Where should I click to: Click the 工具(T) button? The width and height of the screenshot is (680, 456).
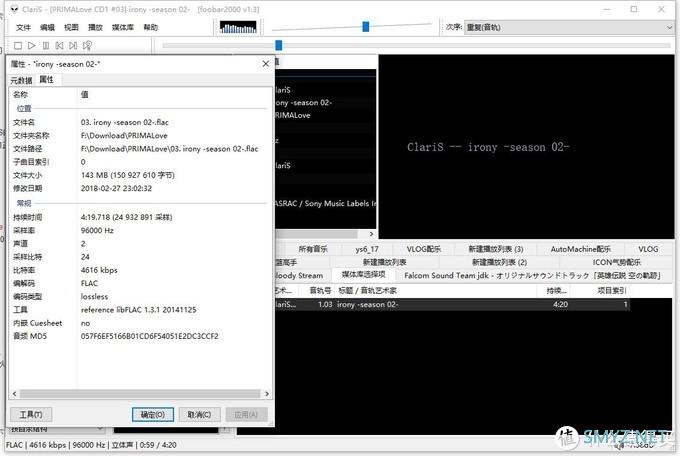(x=31, y=415)
